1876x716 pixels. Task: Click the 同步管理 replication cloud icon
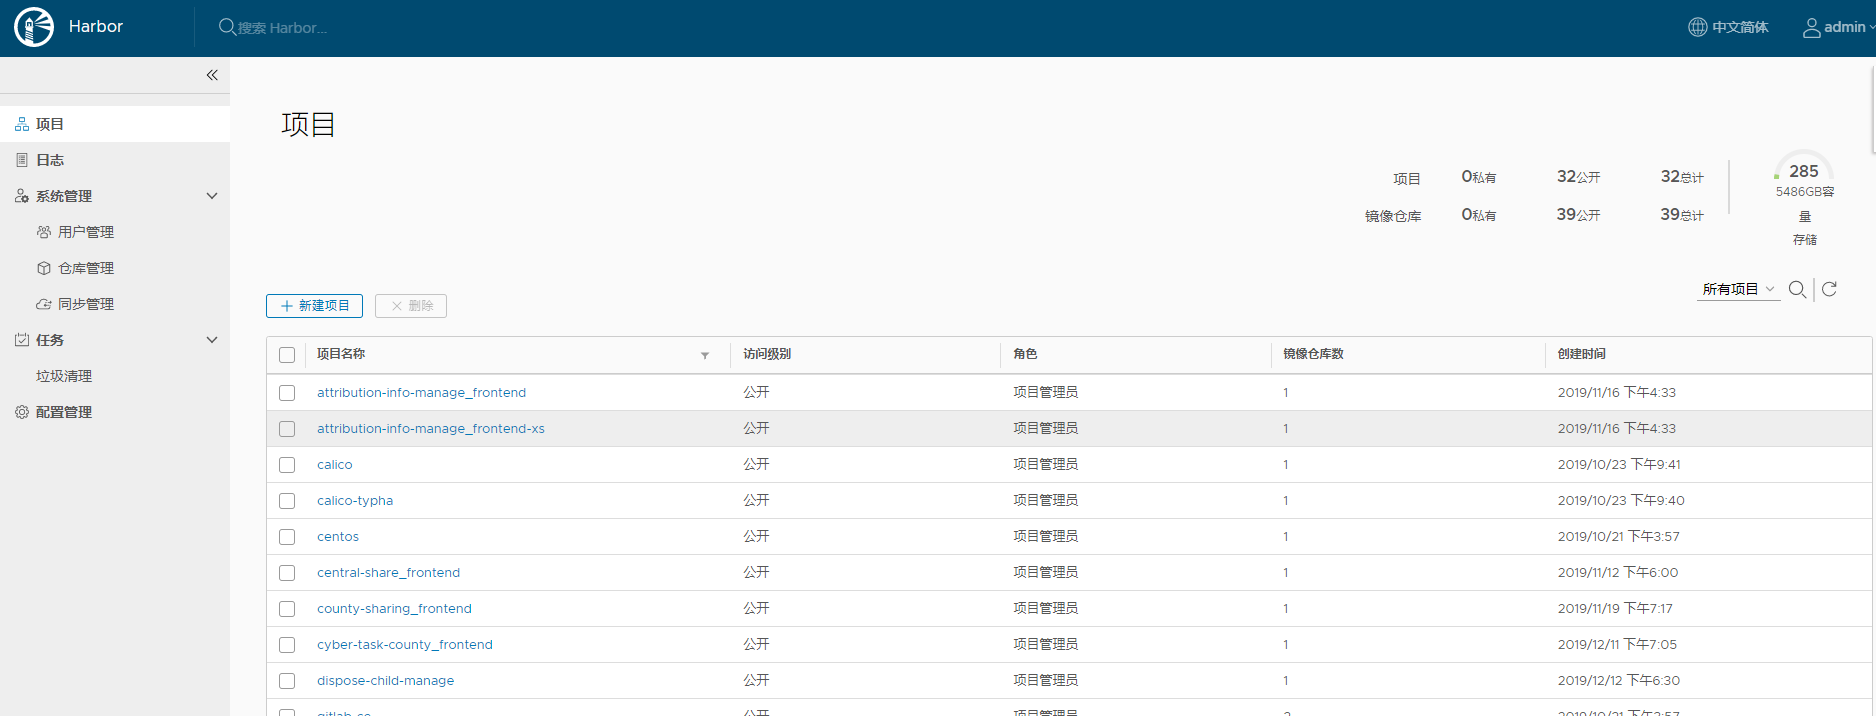point(44,304)
